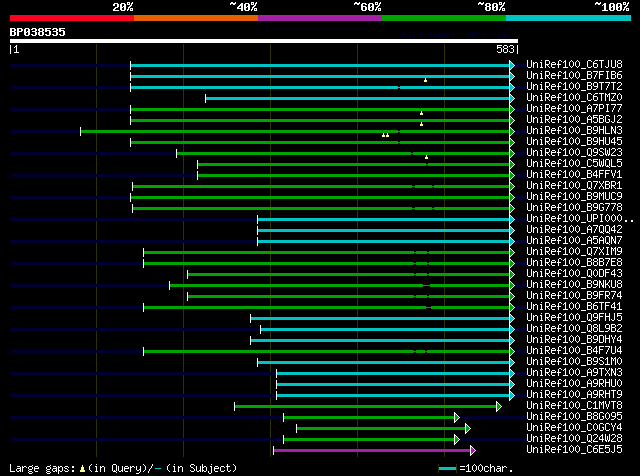Image resolution: width=640 pixels, height=476 pixels.
Task: Open the UniRef100_Q0DF43 label
Action: click(x=574, y=274)
